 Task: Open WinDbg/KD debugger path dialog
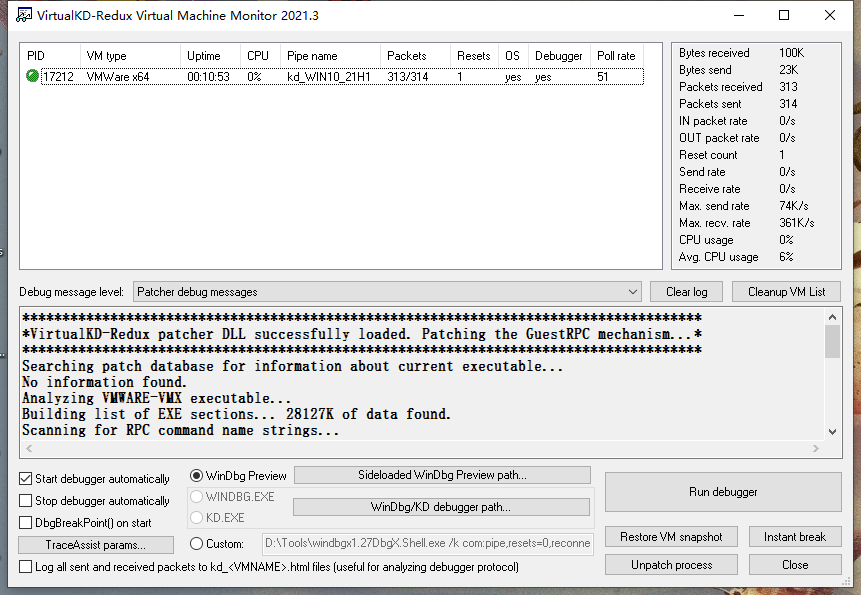coord(441,507)
